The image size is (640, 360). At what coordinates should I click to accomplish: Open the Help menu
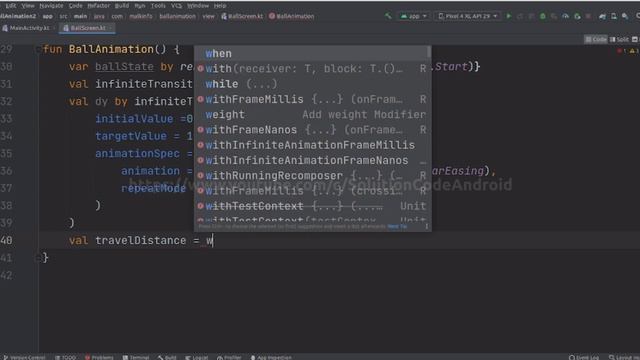coord(220,6)
